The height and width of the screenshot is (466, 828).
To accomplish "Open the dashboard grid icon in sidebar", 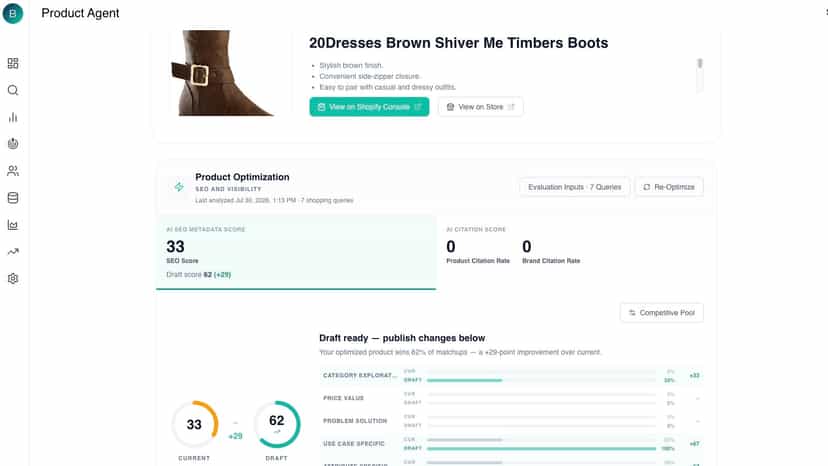I will coord(13,63).
